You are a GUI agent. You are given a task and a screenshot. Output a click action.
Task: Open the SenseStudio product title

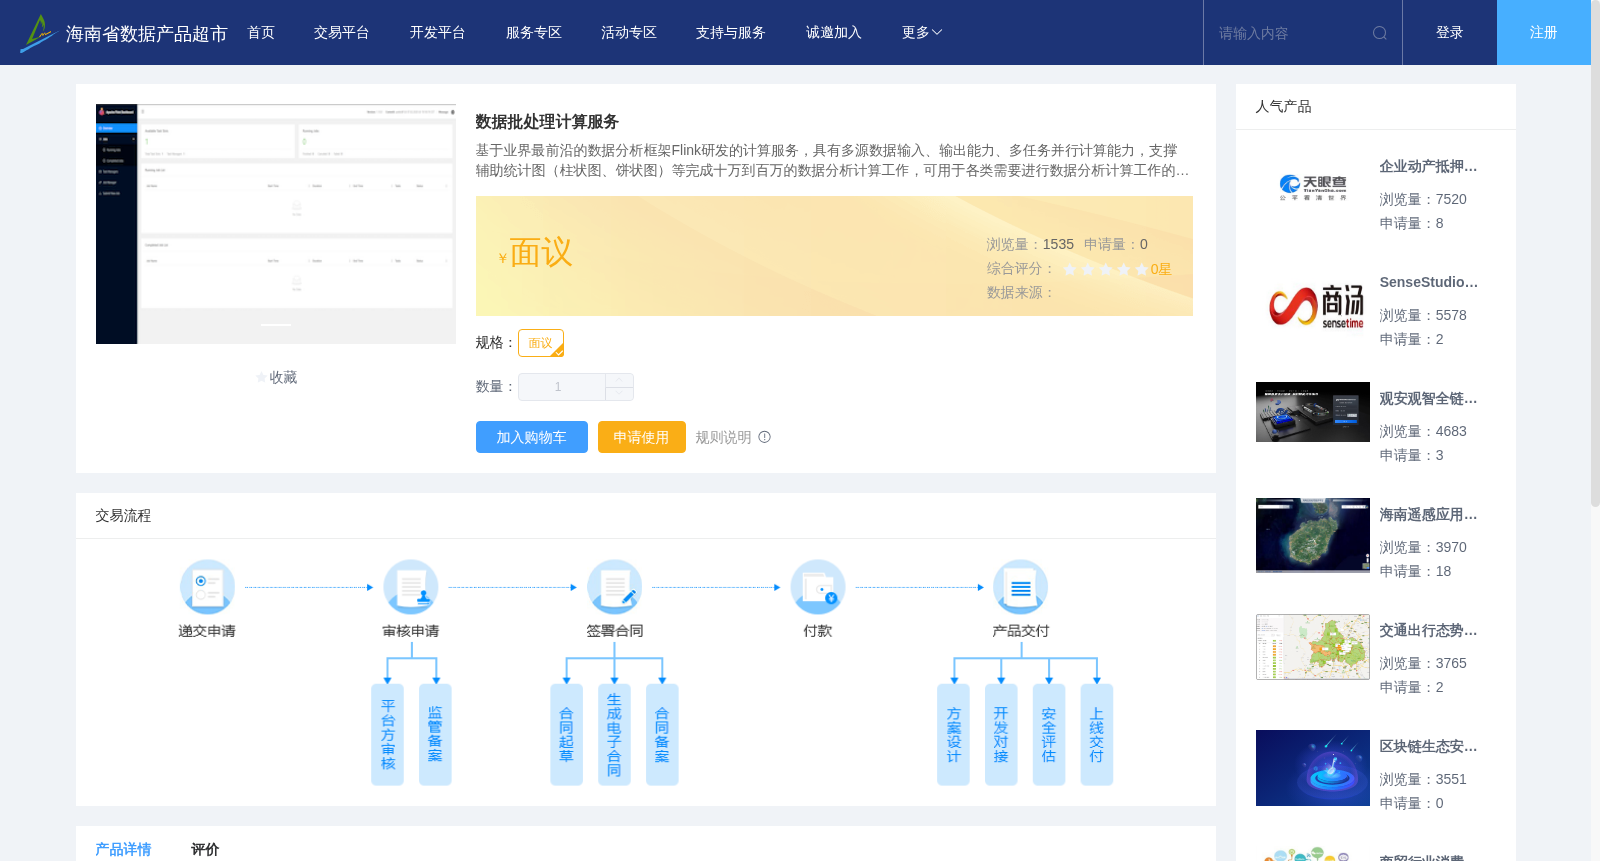tap(1428, 283)
